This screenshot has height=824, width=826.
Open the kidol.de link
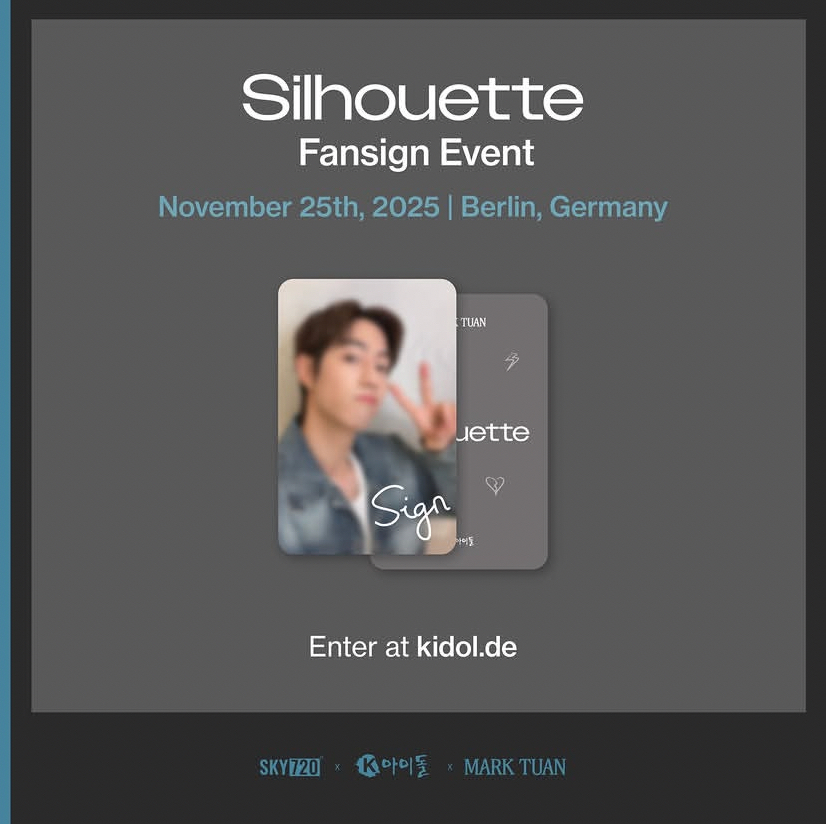tap(467, 646)
